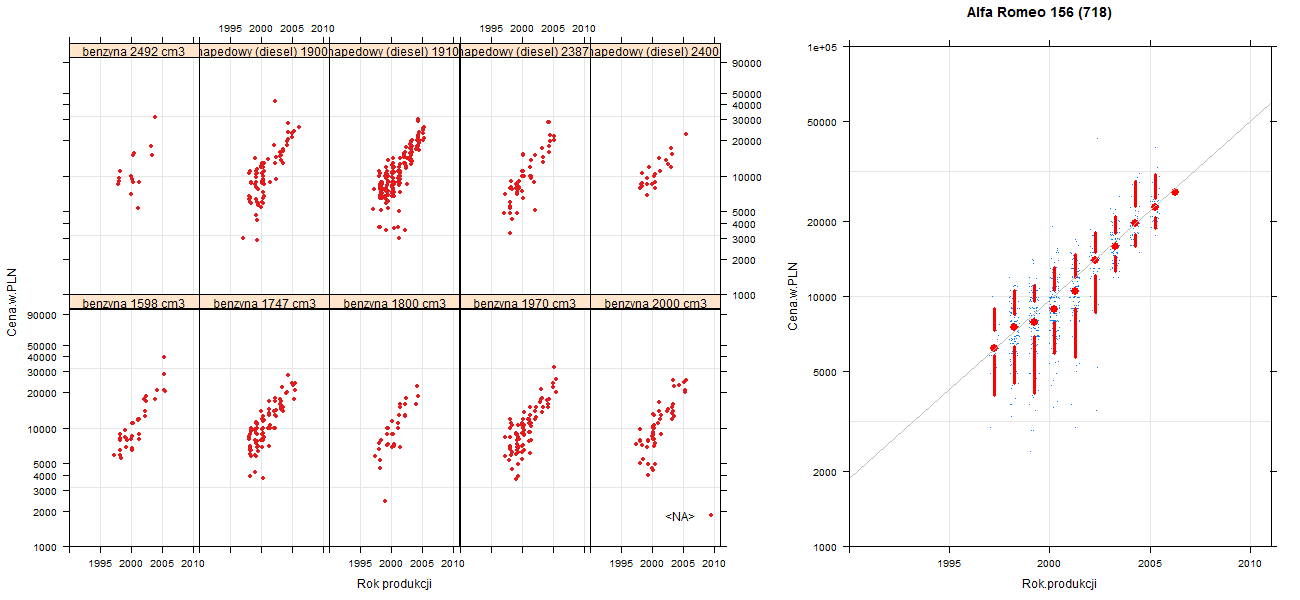1300x600 pixels.
Task: Click the 2005 x-axis label on the Alfa Romeo chart
Action: (x=1150, y=563)
